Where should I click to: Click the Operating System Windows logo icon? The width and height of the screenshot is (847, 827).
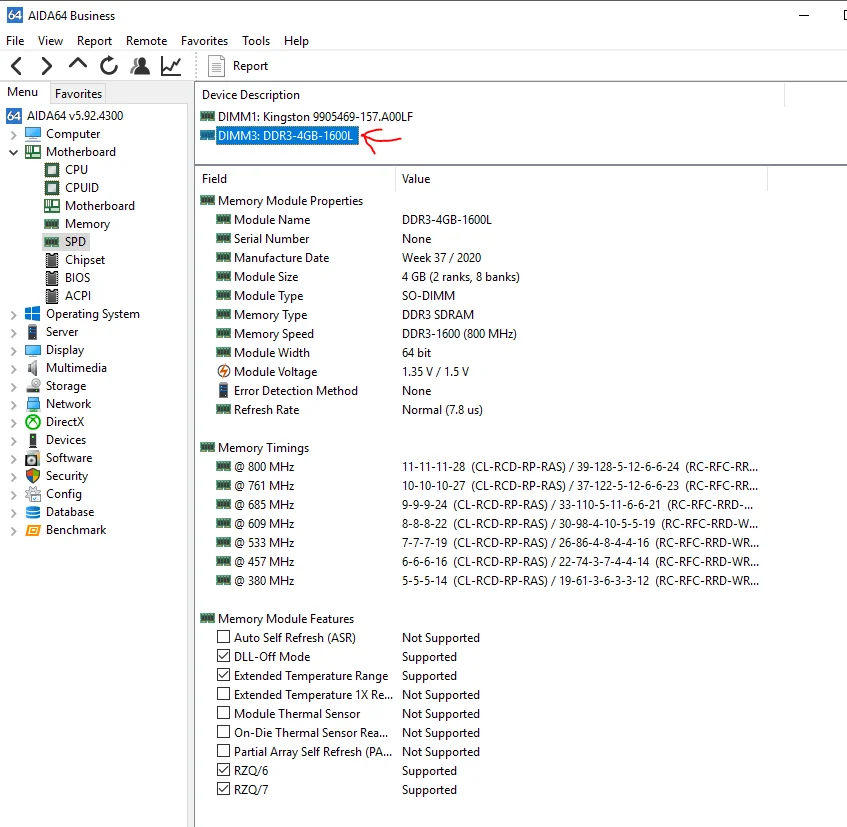(33, 314)
